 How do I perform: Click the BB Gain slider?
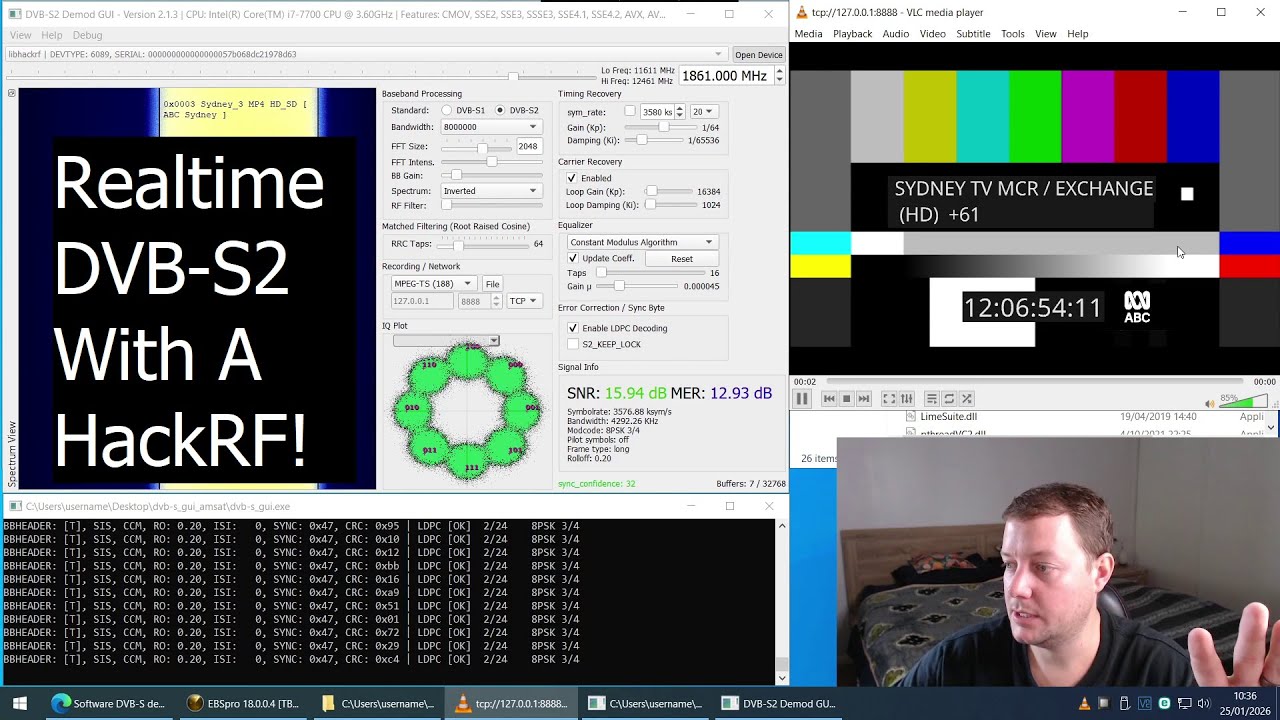click(491, 176)
